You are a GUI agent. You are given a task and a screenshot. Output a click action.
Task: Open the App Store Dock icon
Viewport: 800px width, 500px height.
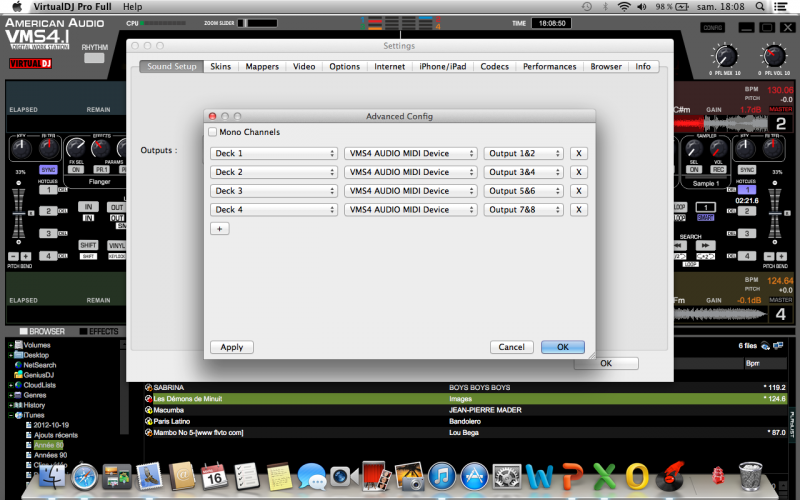pos(474,477)
